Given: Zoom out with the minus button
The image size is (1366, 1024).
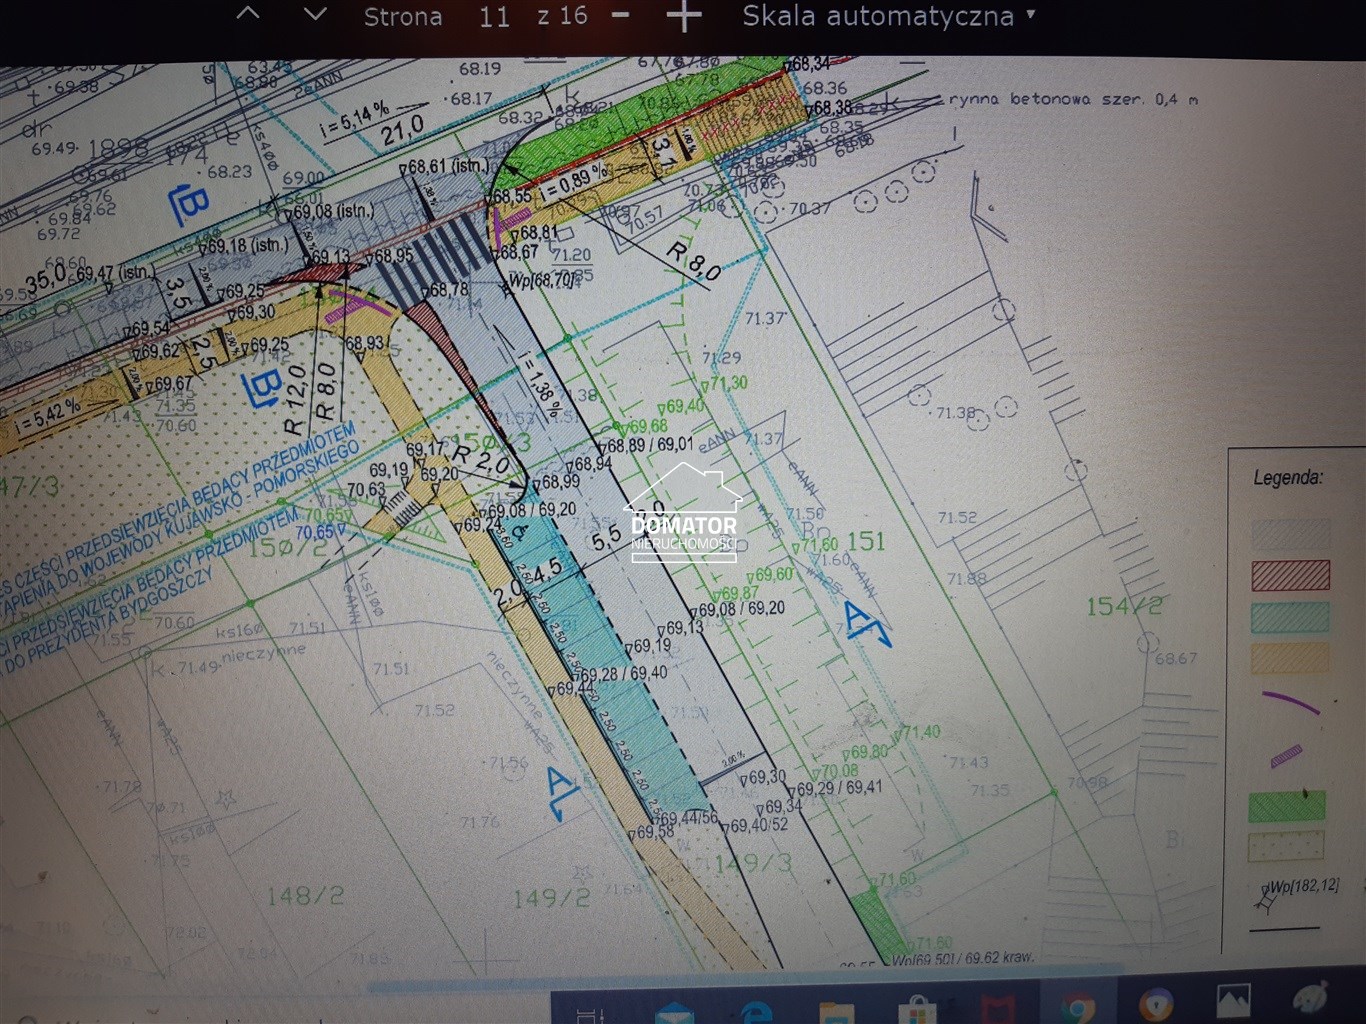Looking at the screenshot, I should [620, 16].
